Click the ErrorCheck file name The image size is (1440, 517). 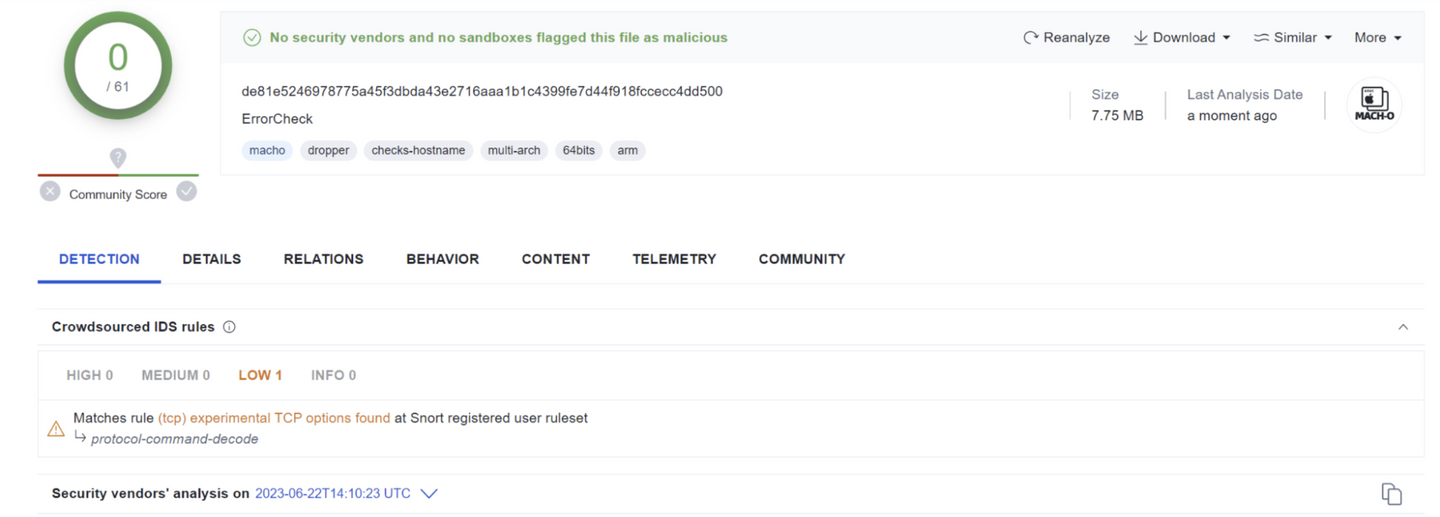pyautogui.click(x=277, y=118)
